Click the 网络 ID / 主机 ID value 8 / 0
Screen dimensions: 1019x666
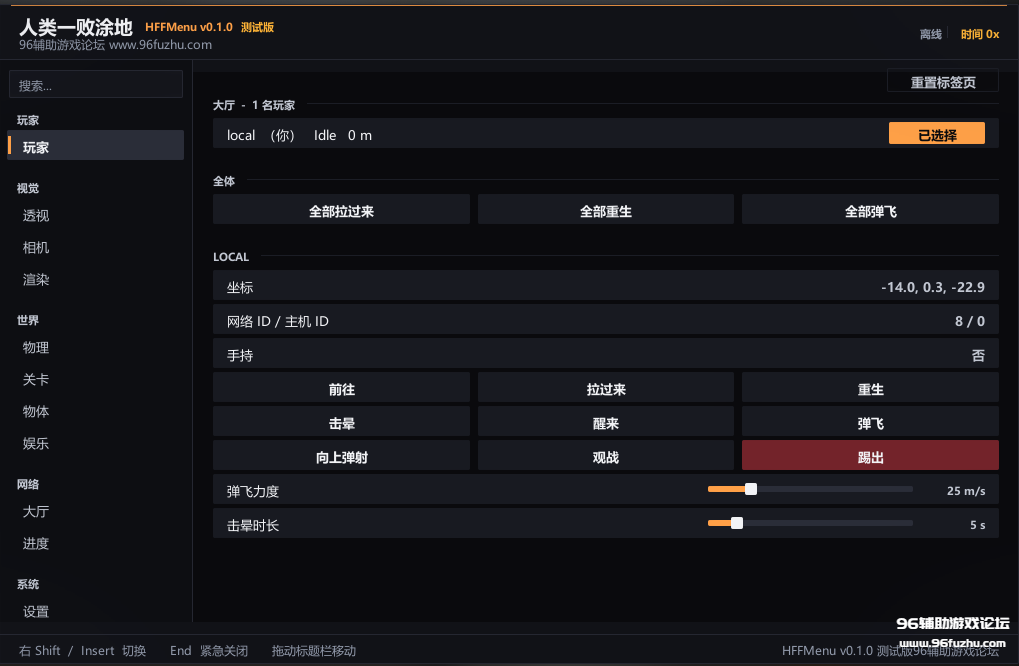tap(970, 321)
